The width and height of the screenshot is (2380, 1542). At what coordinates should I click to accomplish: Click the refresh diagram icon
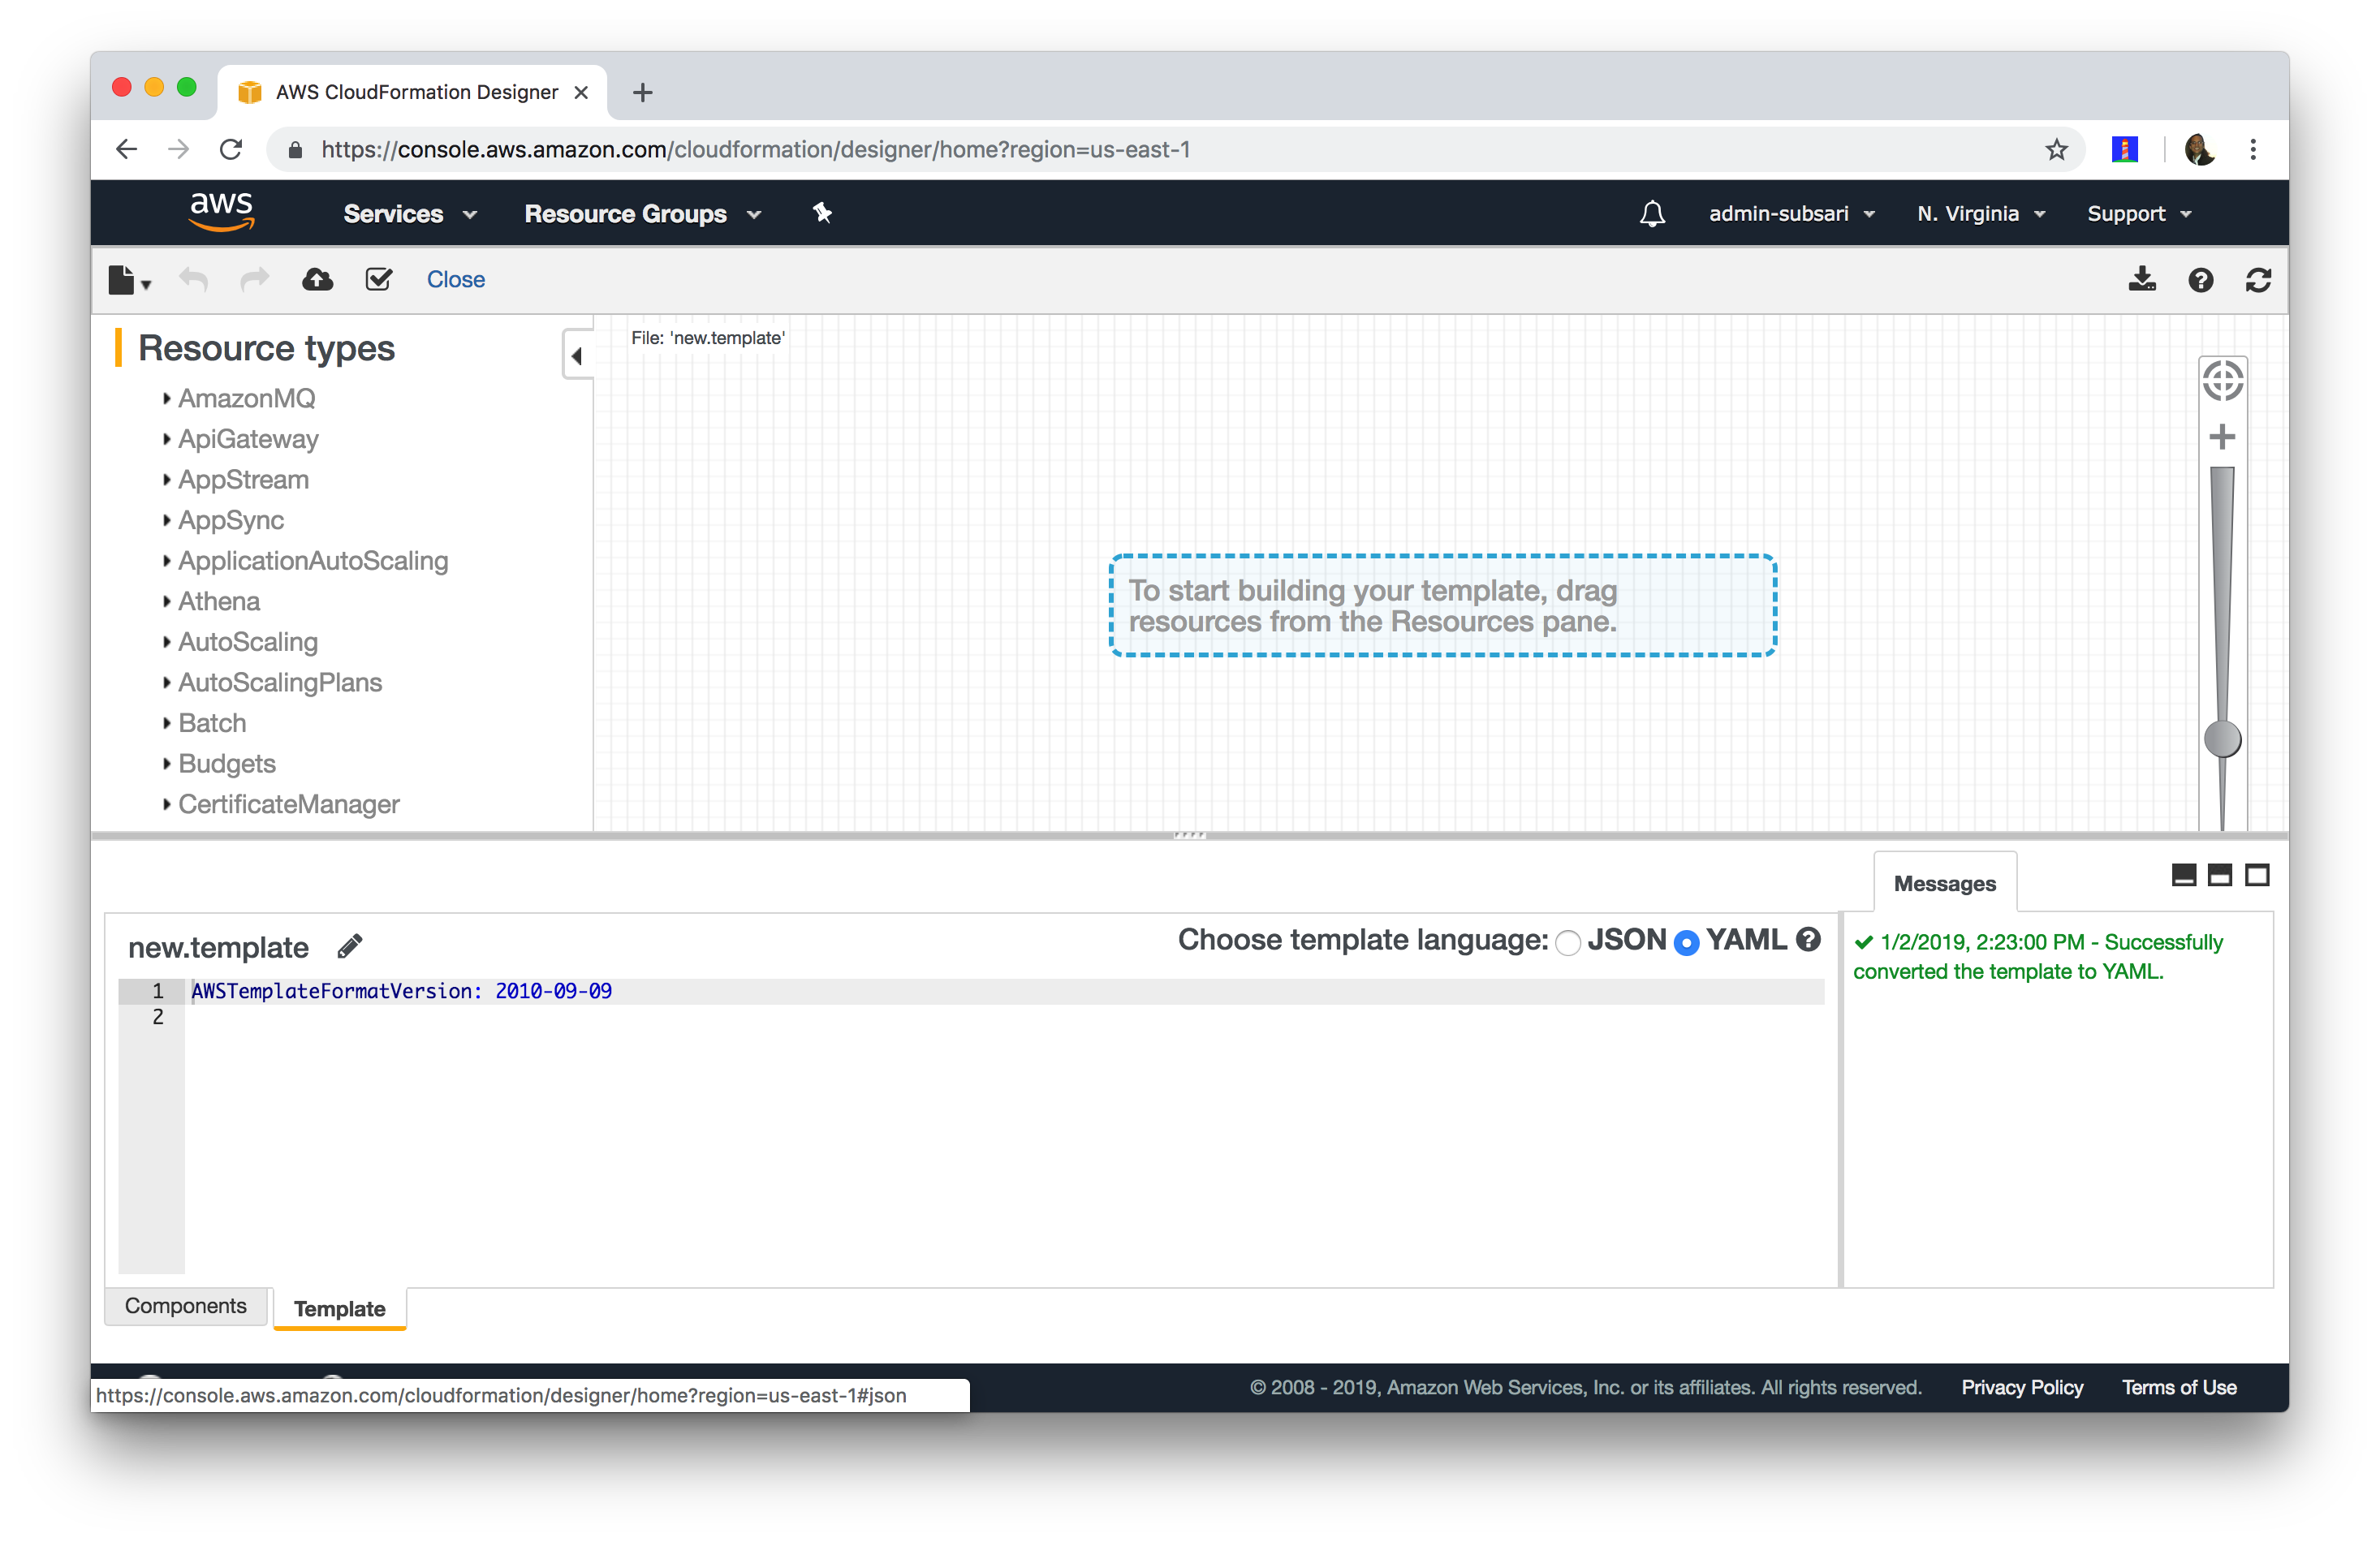coord(2258,280)
